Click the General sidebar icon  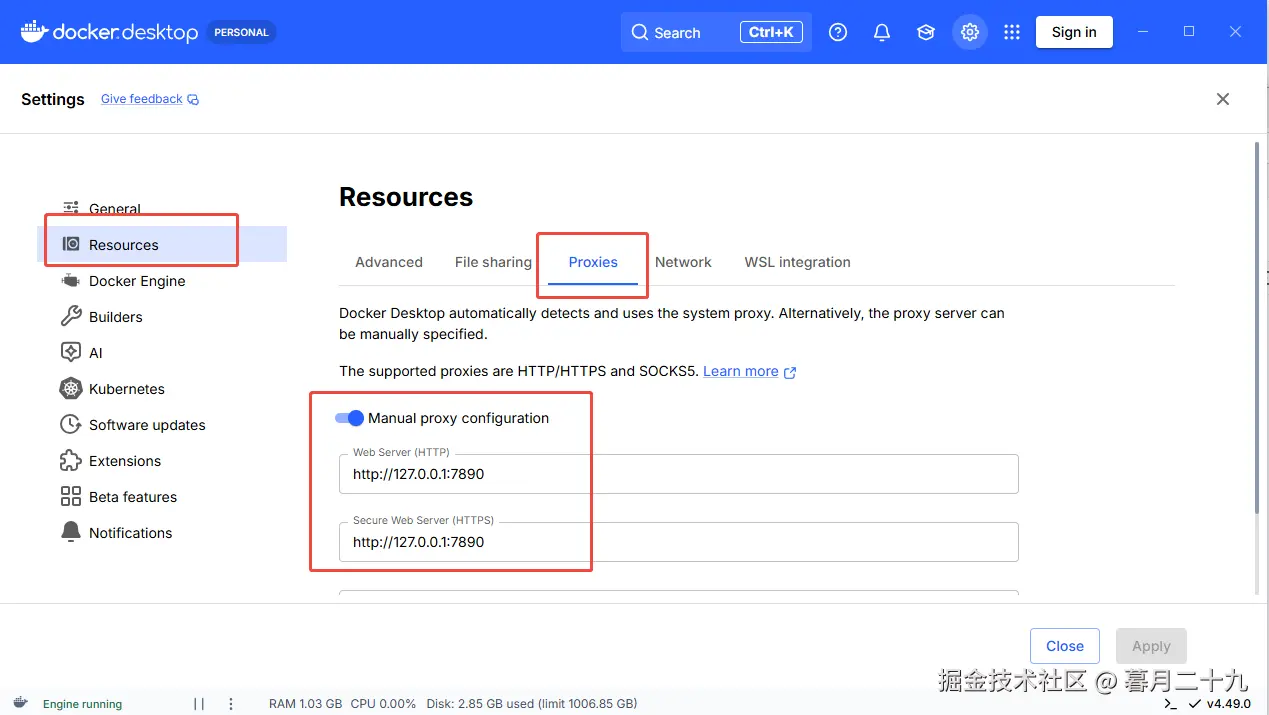pyautogui.click(x=71, y=208)
